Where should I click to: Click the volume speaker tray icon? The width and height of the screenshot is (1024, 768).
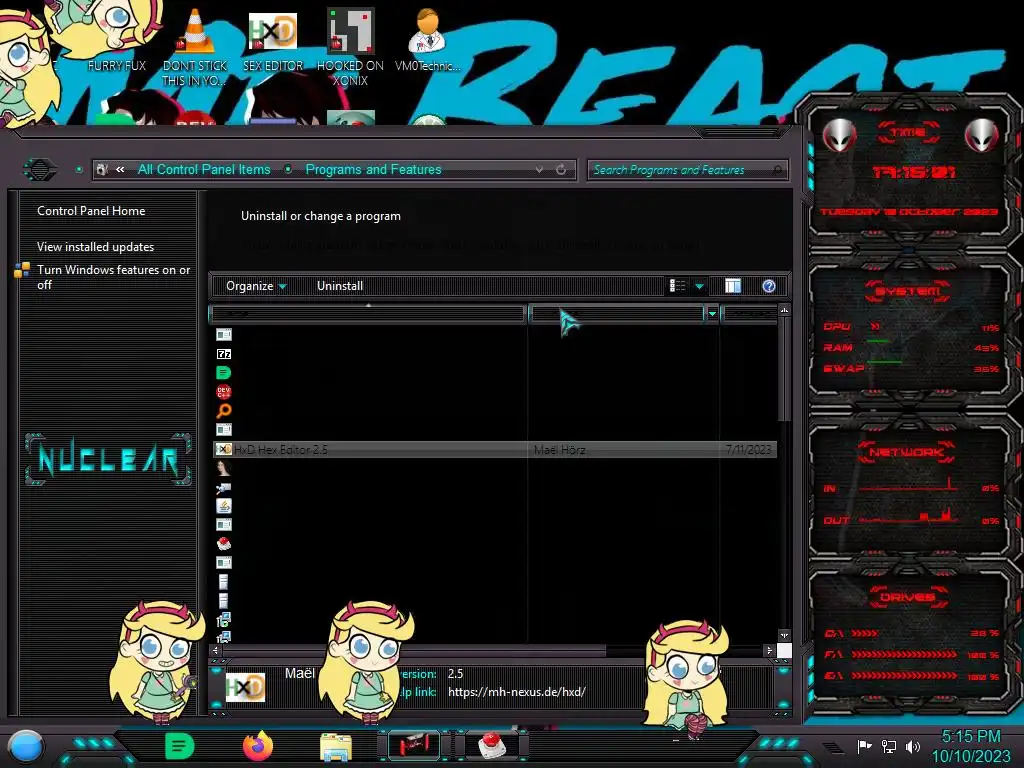(x=913, y=746)
